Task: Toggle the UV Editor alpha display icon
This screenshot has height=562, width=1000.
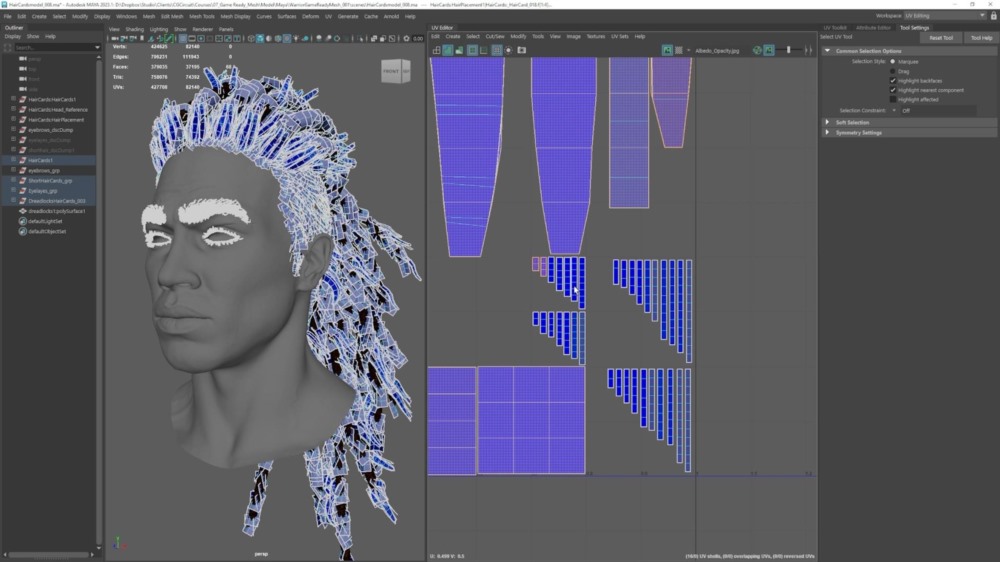Action: click(x=769, y=50)
